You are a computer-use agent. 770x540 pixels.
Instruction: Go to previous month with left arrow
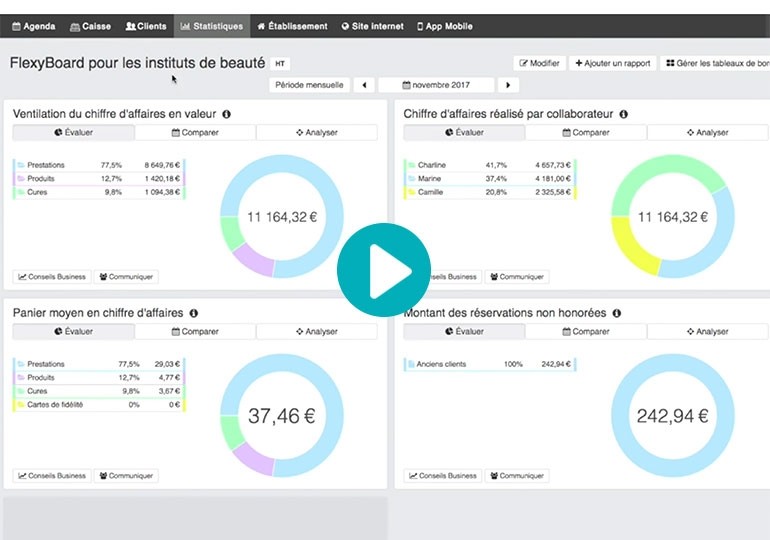[363, 86]
